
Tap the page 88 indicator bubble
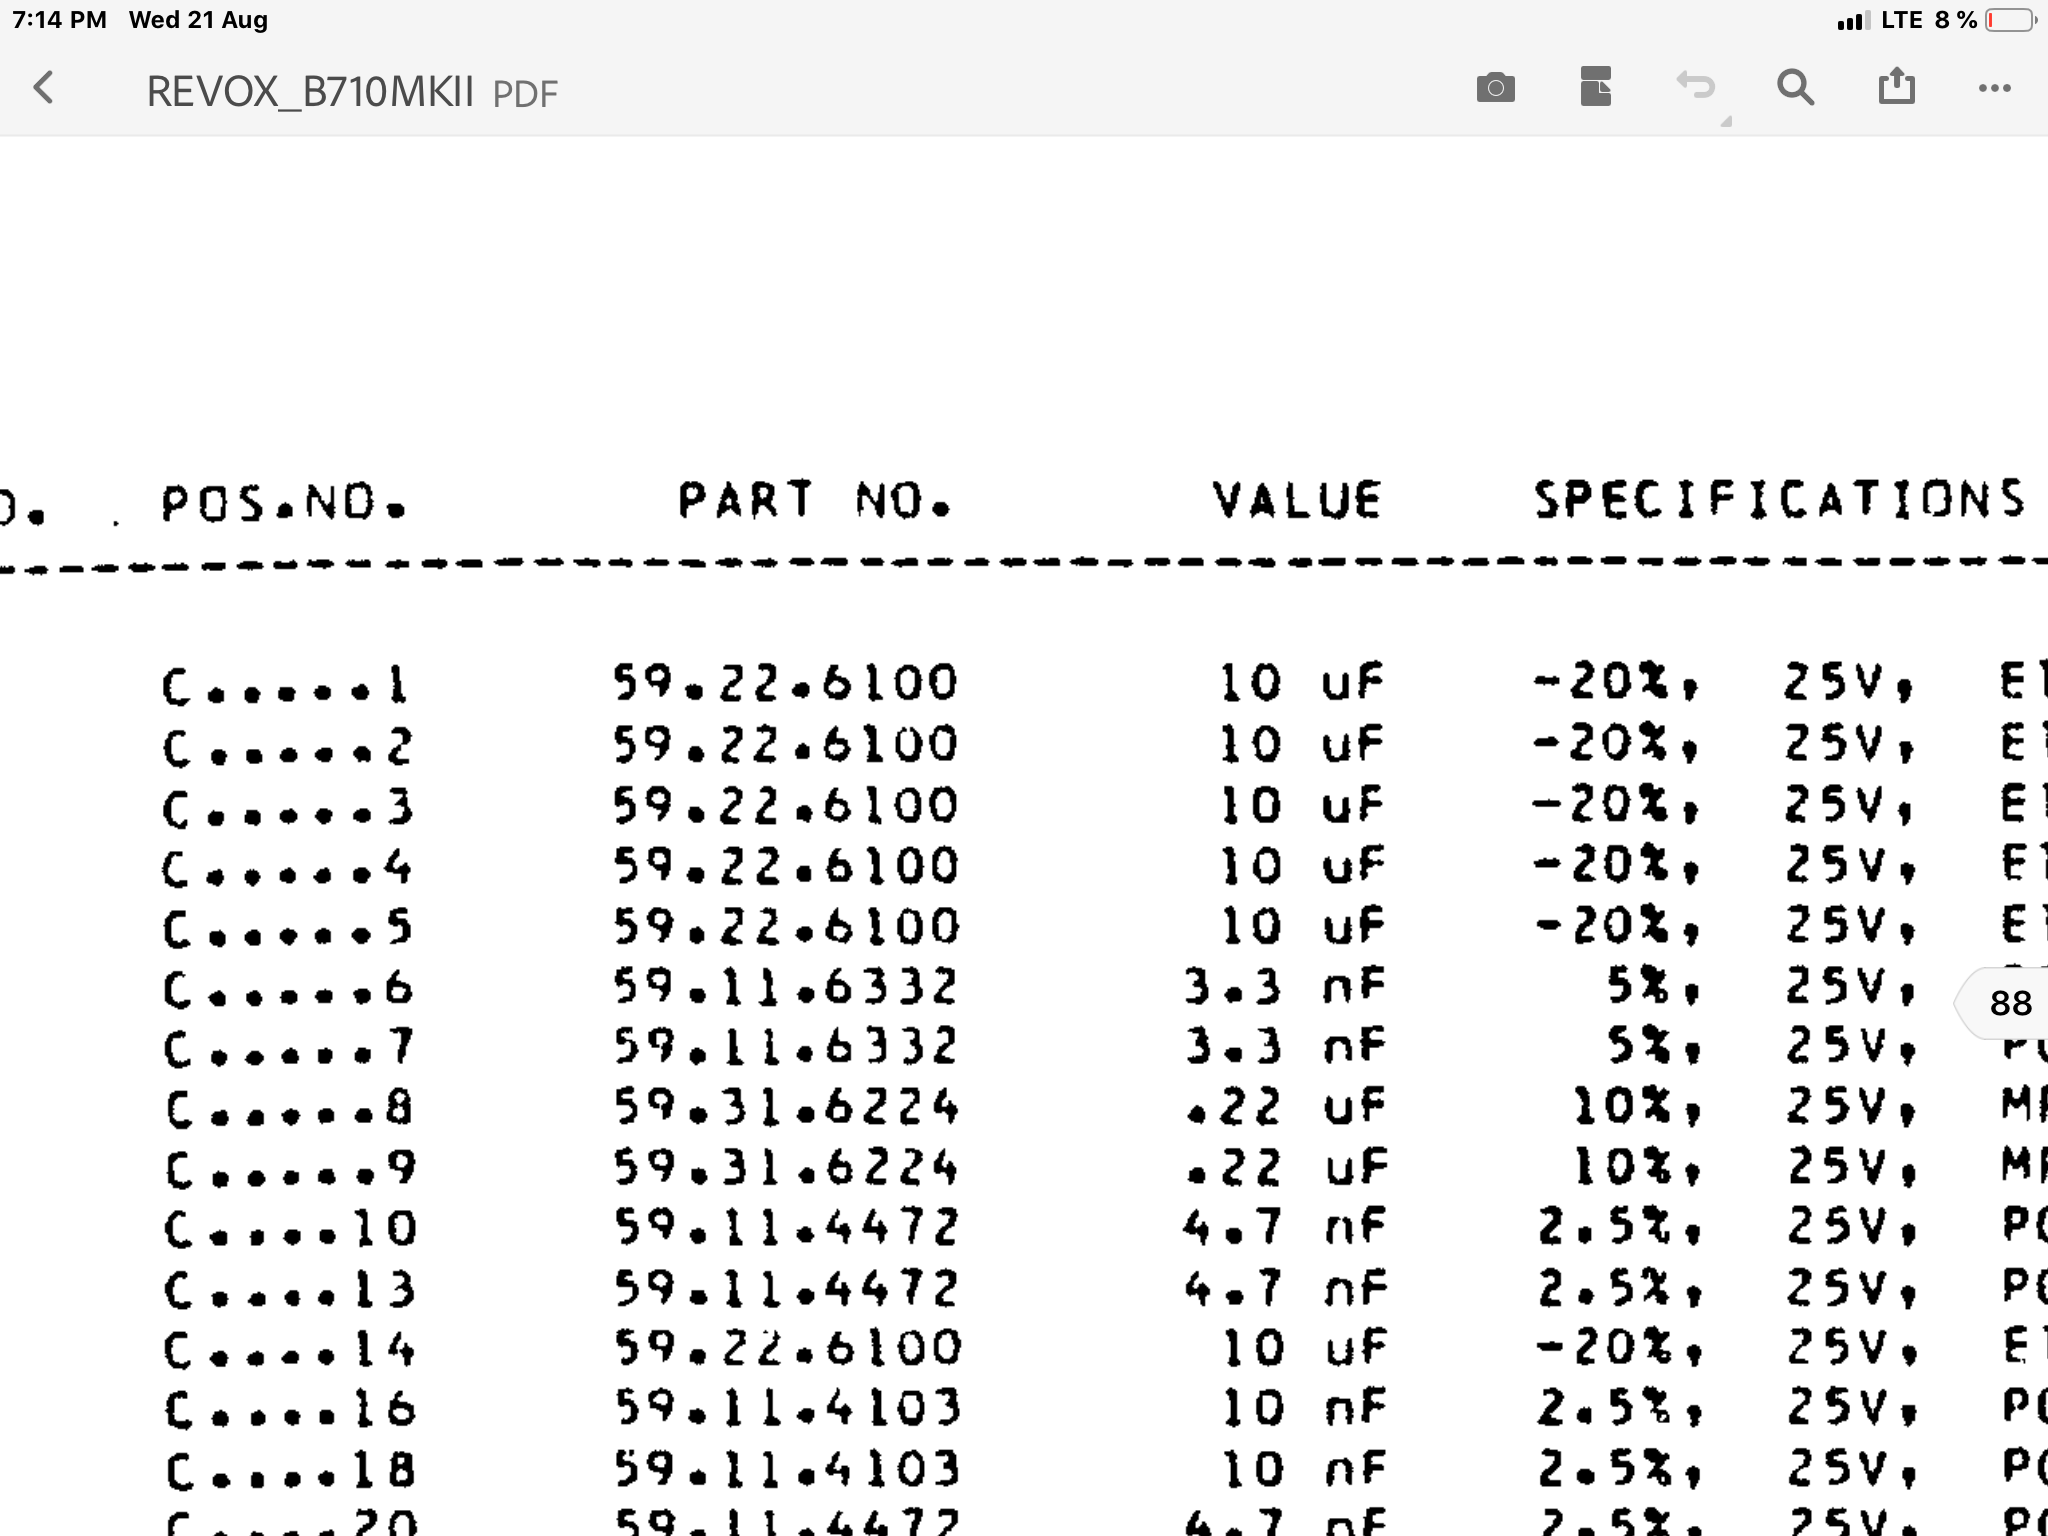pyautogui.click(x=2008, y=1002)
